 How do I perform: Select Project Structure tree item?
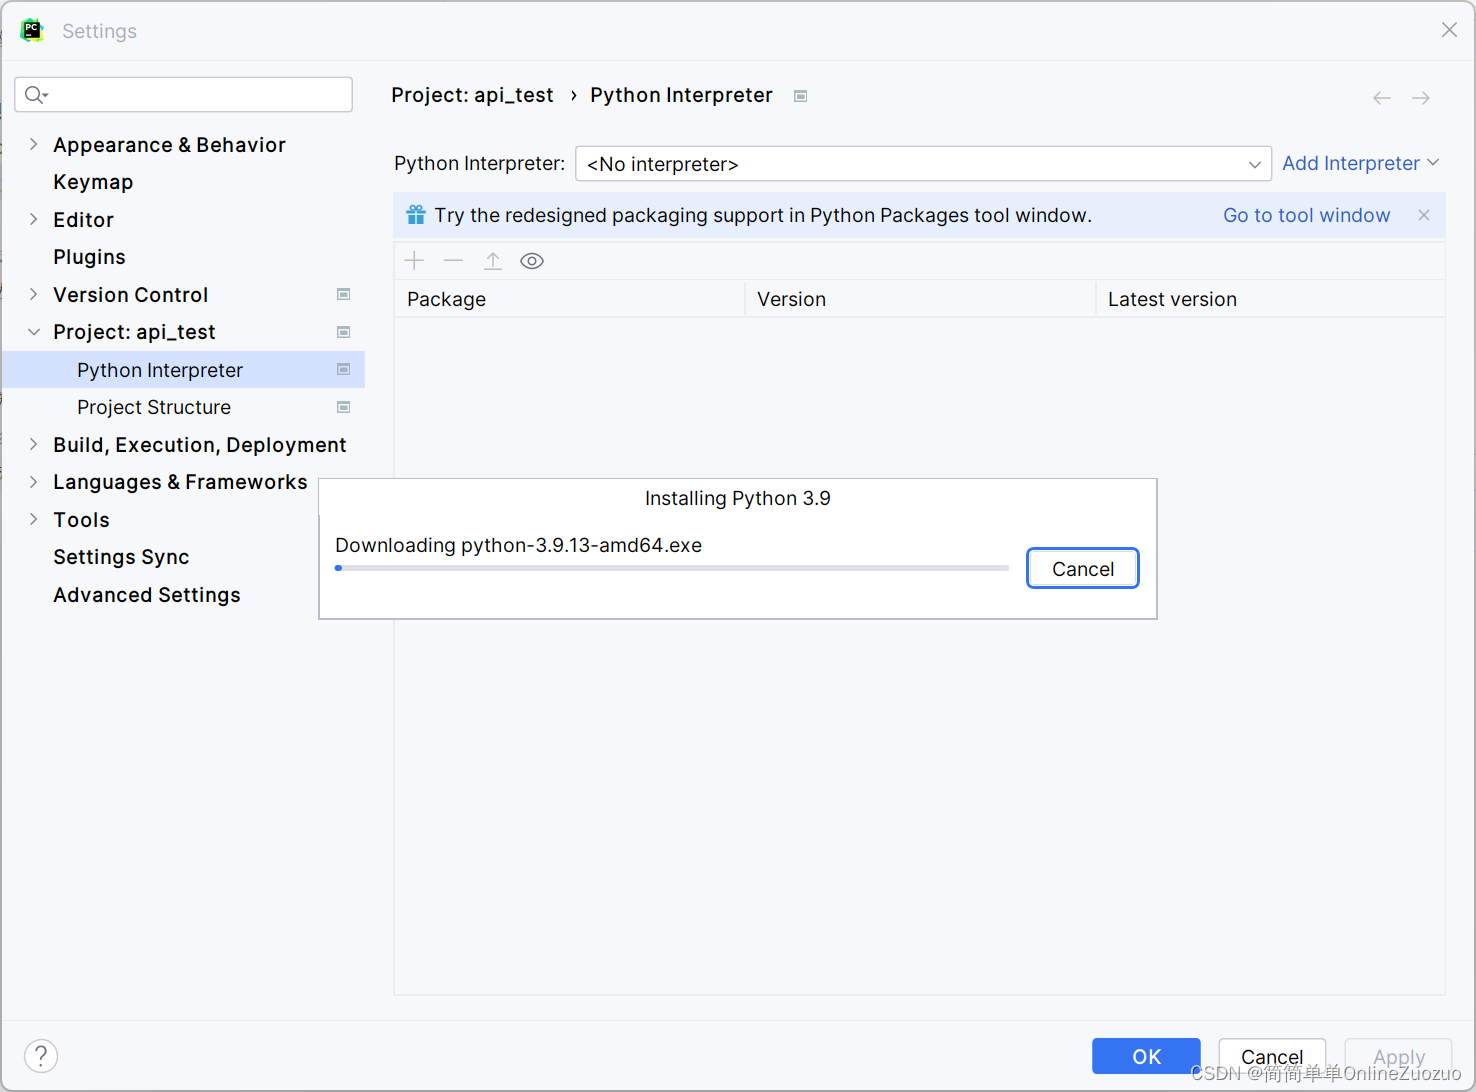154,407
